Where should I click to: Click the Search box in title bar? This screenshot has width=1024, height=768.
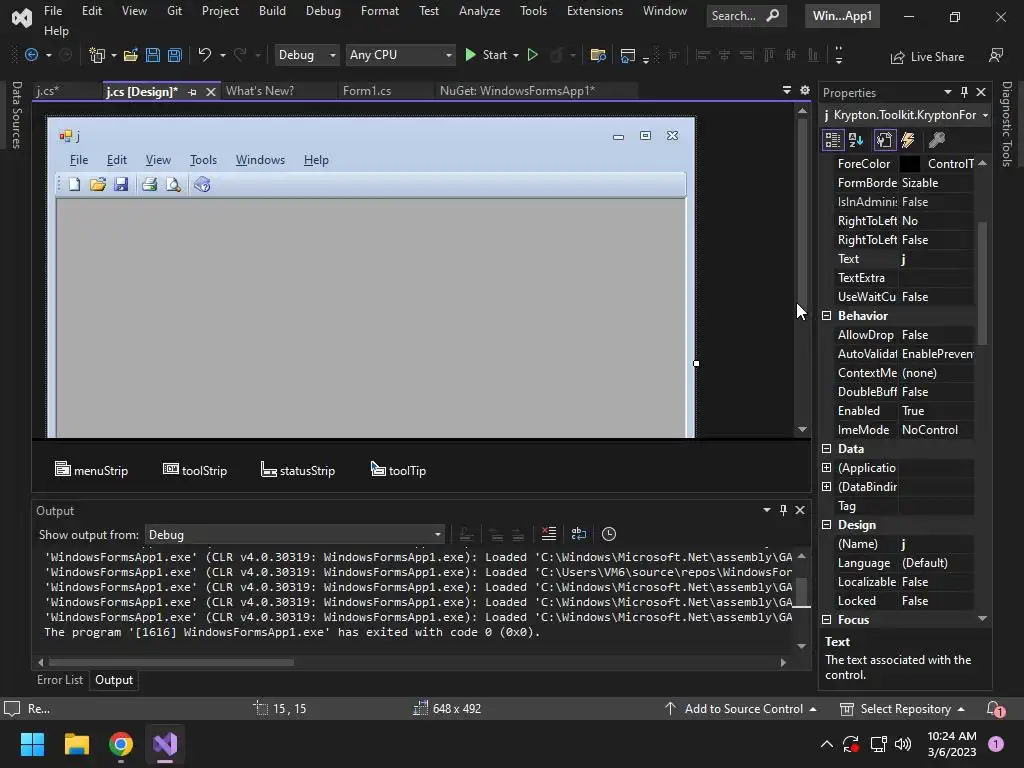(x=746, y=16)
